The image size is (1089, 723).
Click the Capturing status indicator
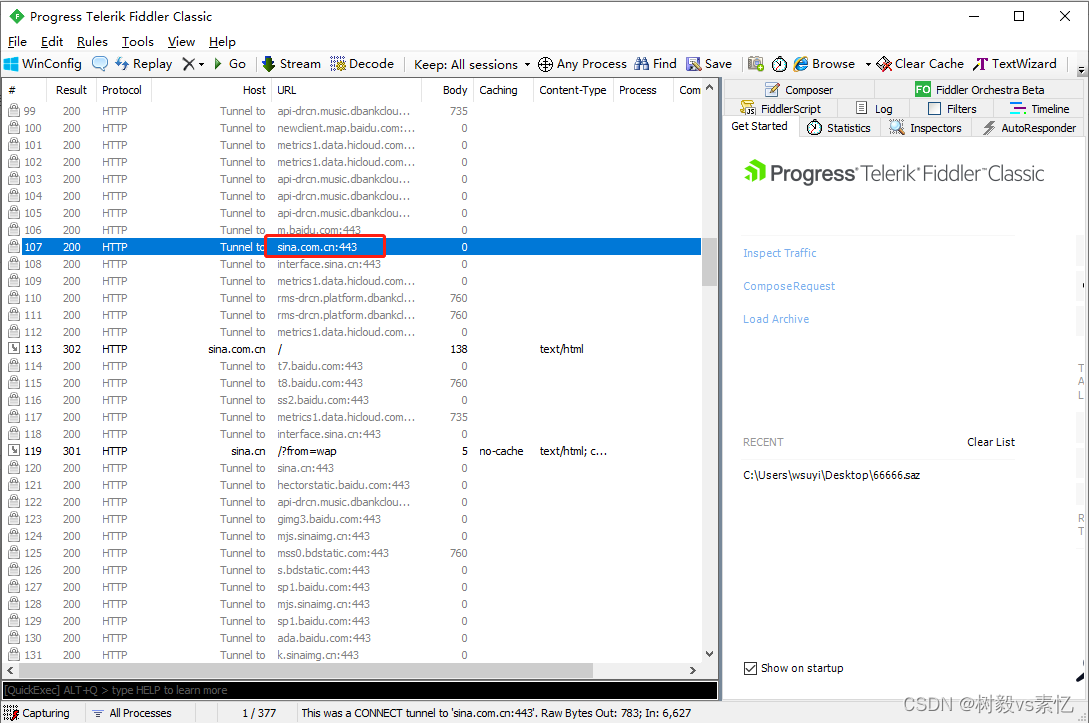click(37, 713)
